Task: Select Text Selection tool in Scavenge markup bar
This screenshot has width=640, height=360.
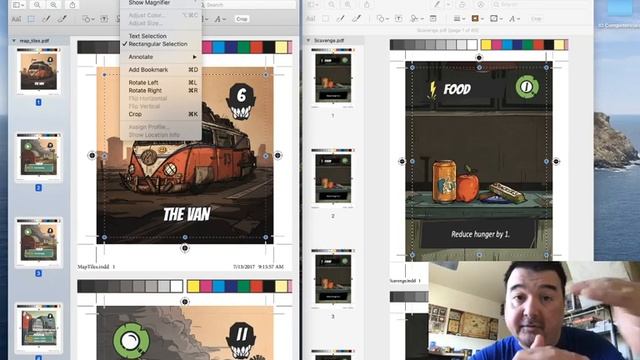Action: coord(311,19)
